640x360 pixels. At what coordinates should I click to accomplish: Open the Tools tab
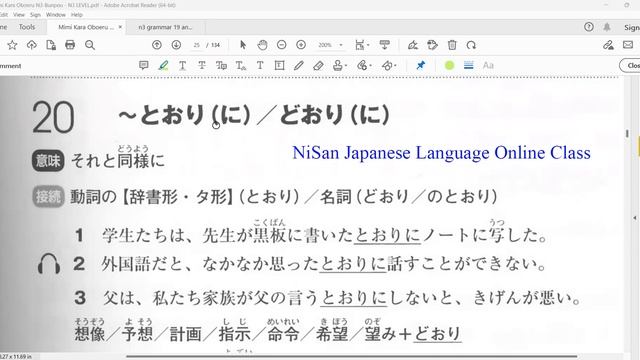27,27
